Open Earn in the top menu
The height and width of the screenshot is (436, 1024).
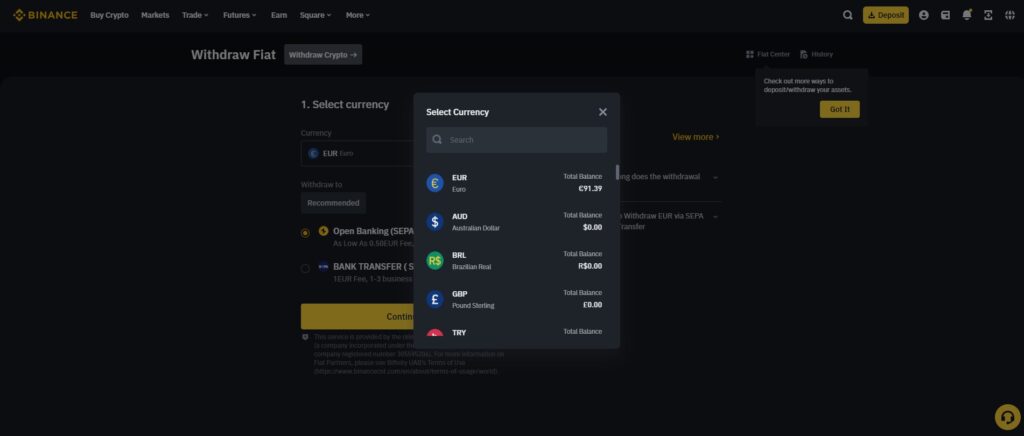[x=279, y=15]
